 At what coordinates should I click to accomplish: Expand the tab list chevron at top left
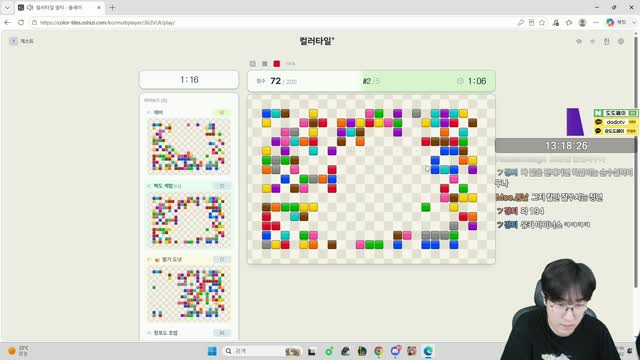point(7,7)
